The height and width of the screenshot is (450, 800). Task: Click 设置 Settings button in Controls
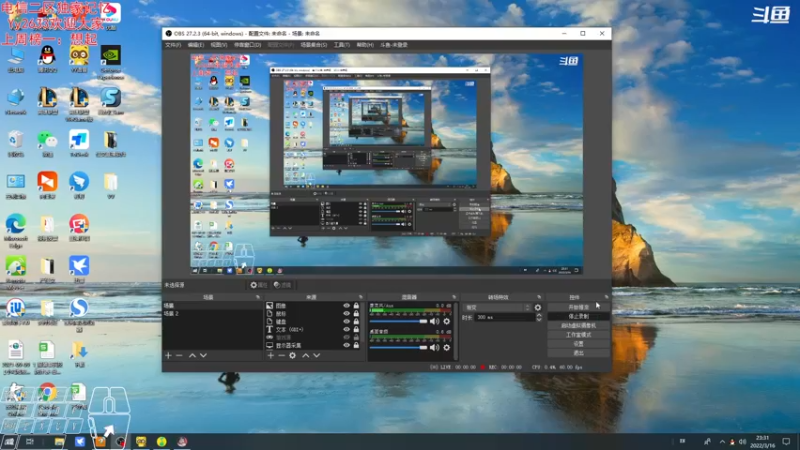coord(579,344)
